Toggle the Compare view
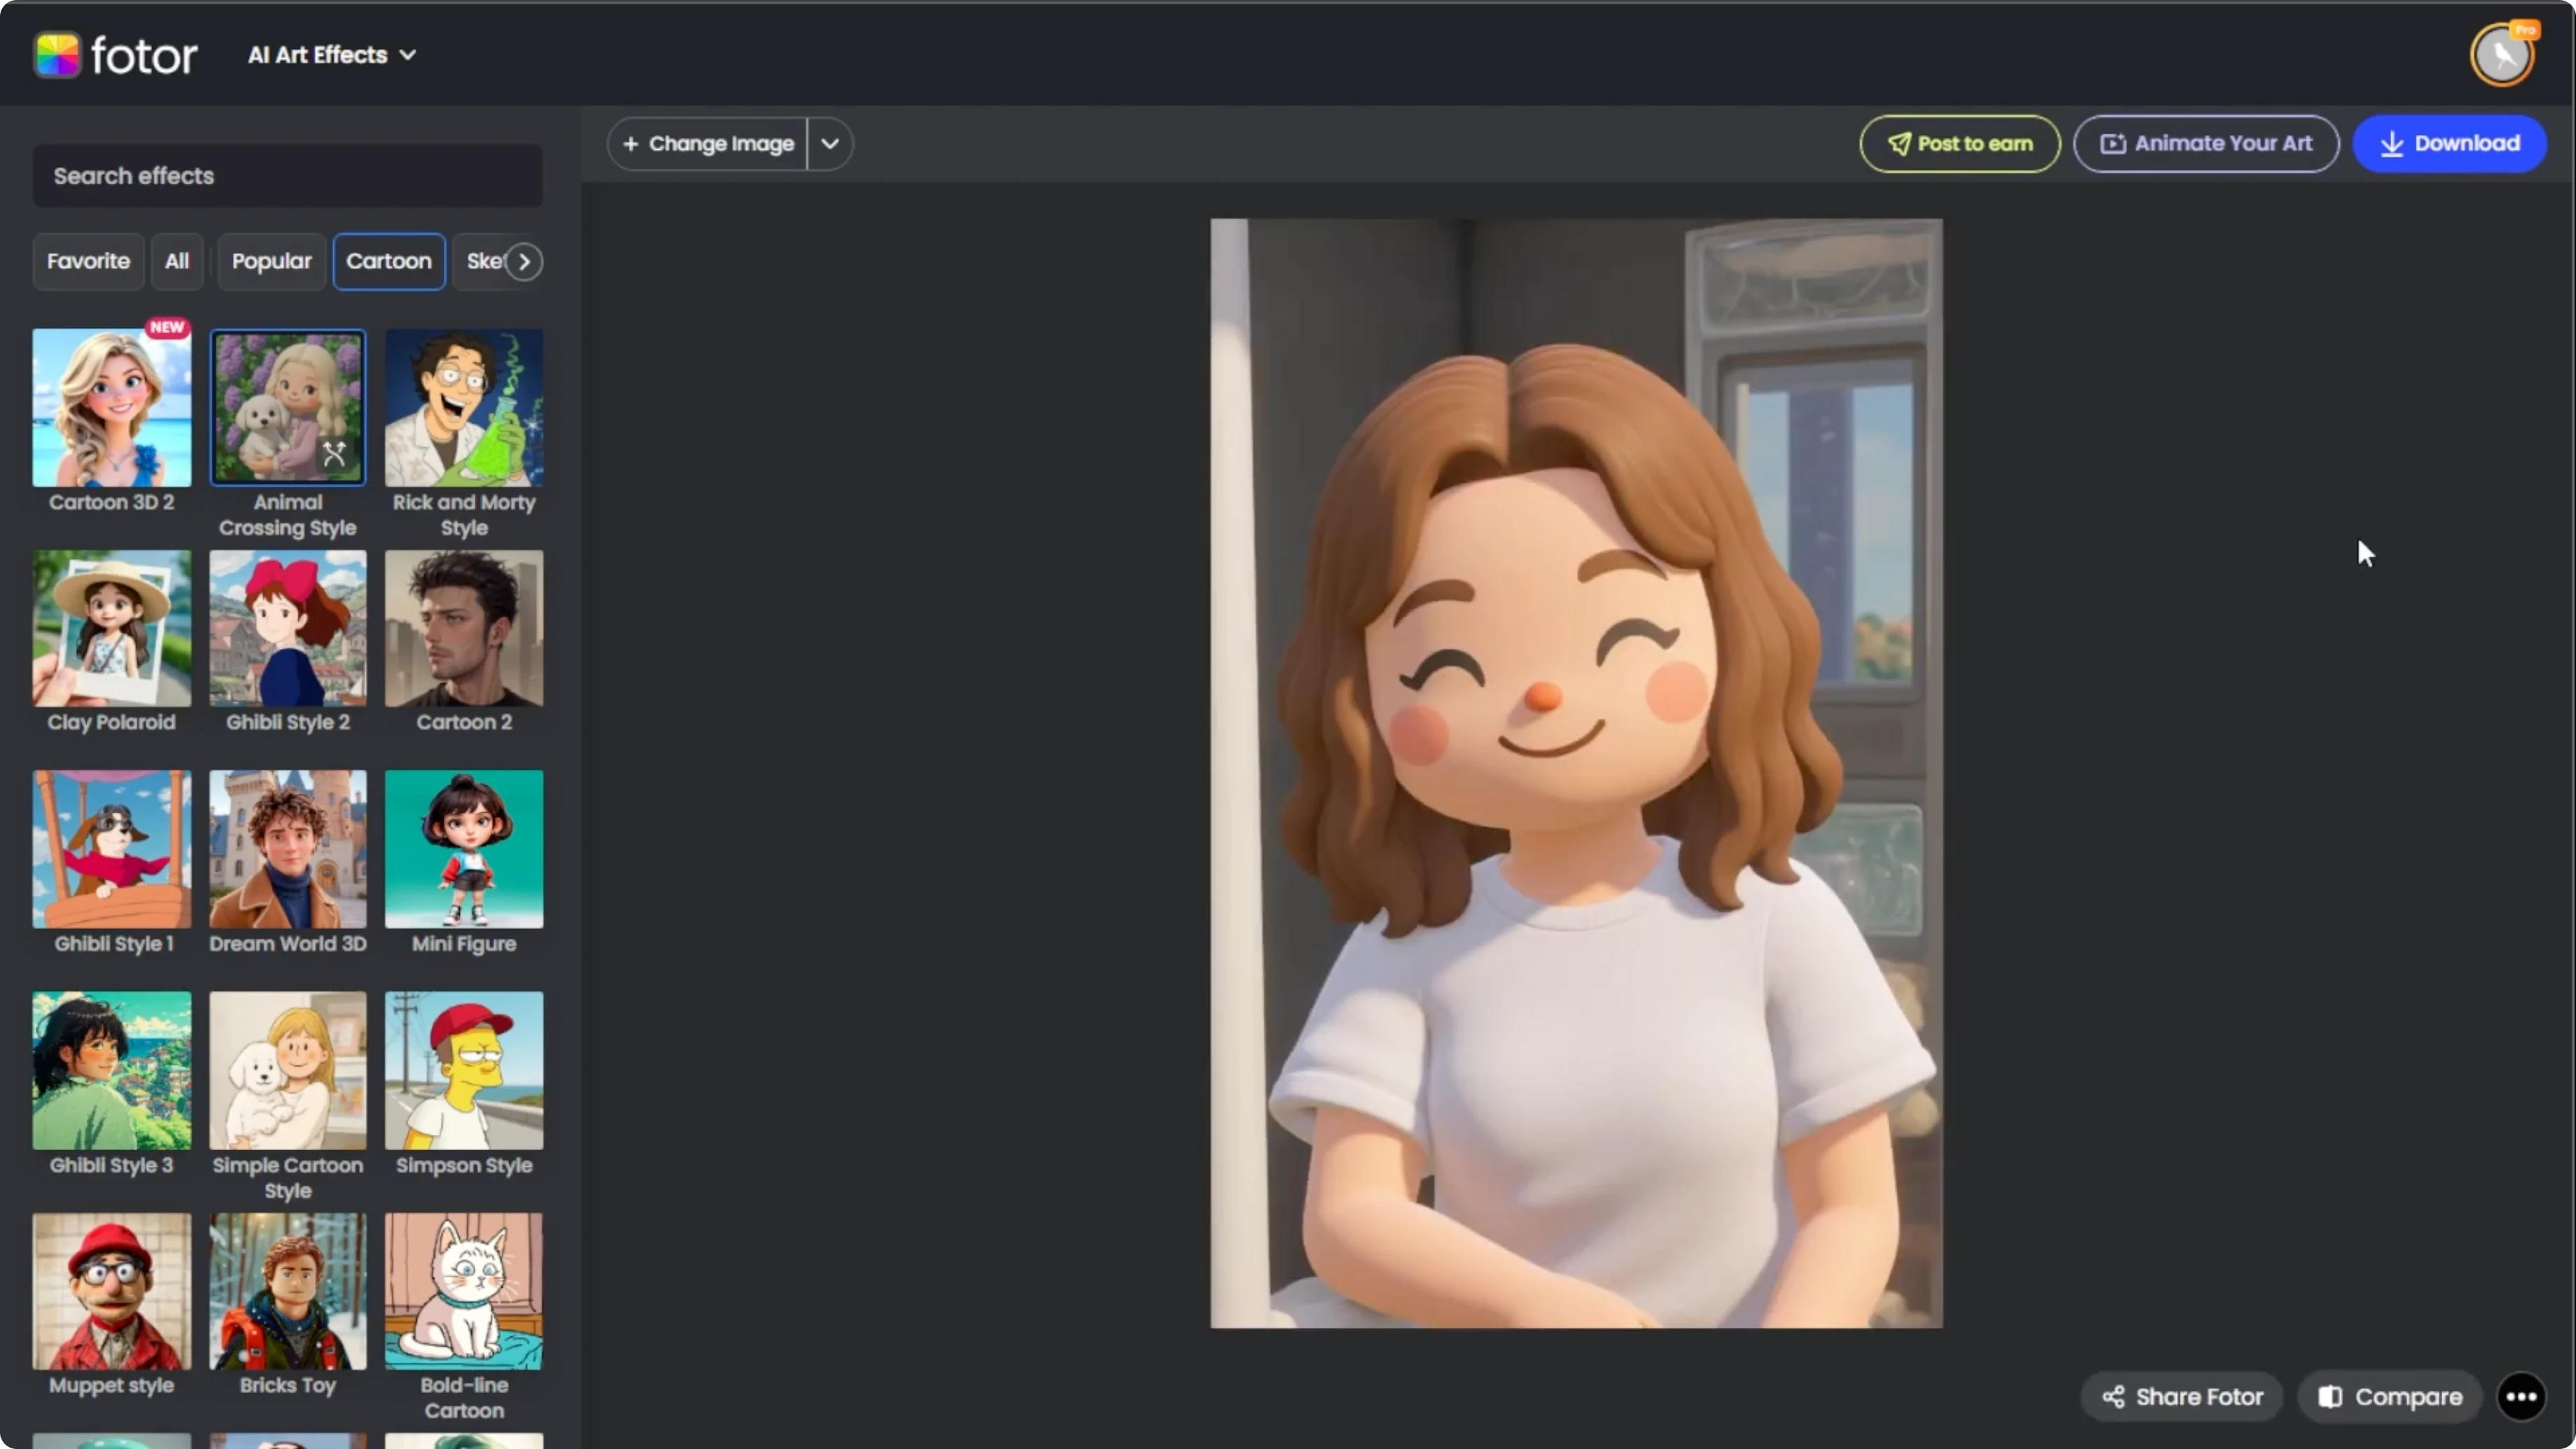 [2390, 1397]
